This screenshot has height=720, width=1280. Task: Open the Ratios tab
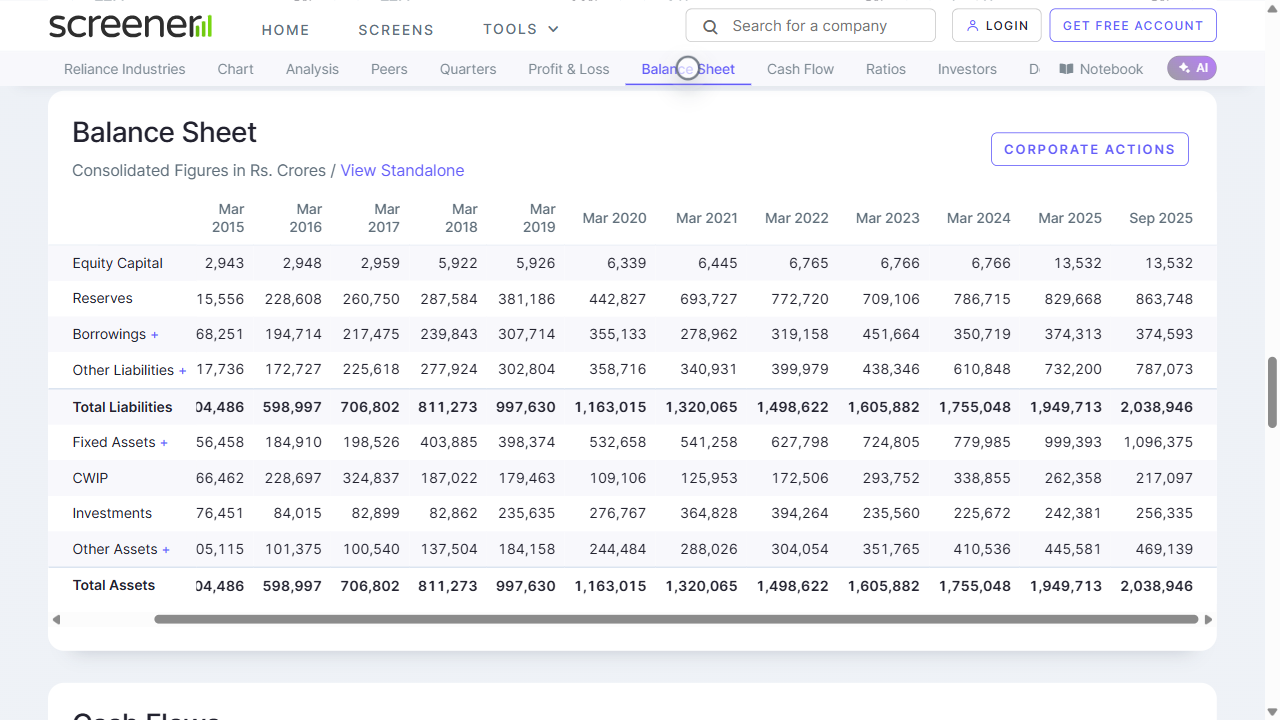pos(885,69)
